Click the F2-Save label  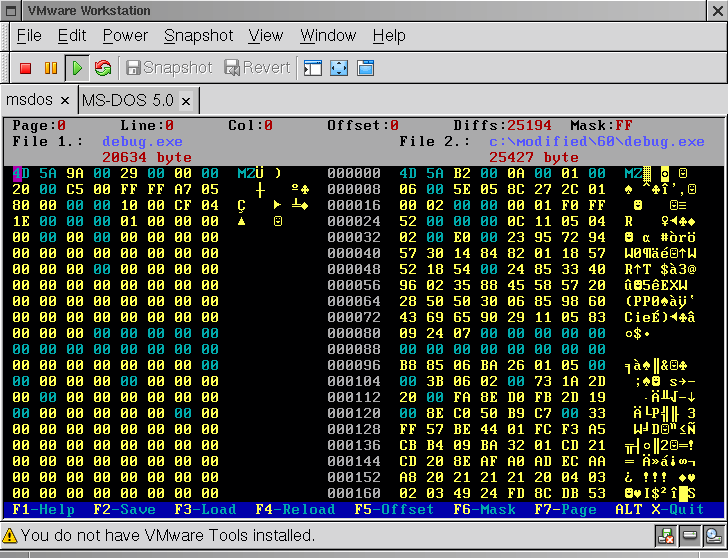[x=124, y=509]
